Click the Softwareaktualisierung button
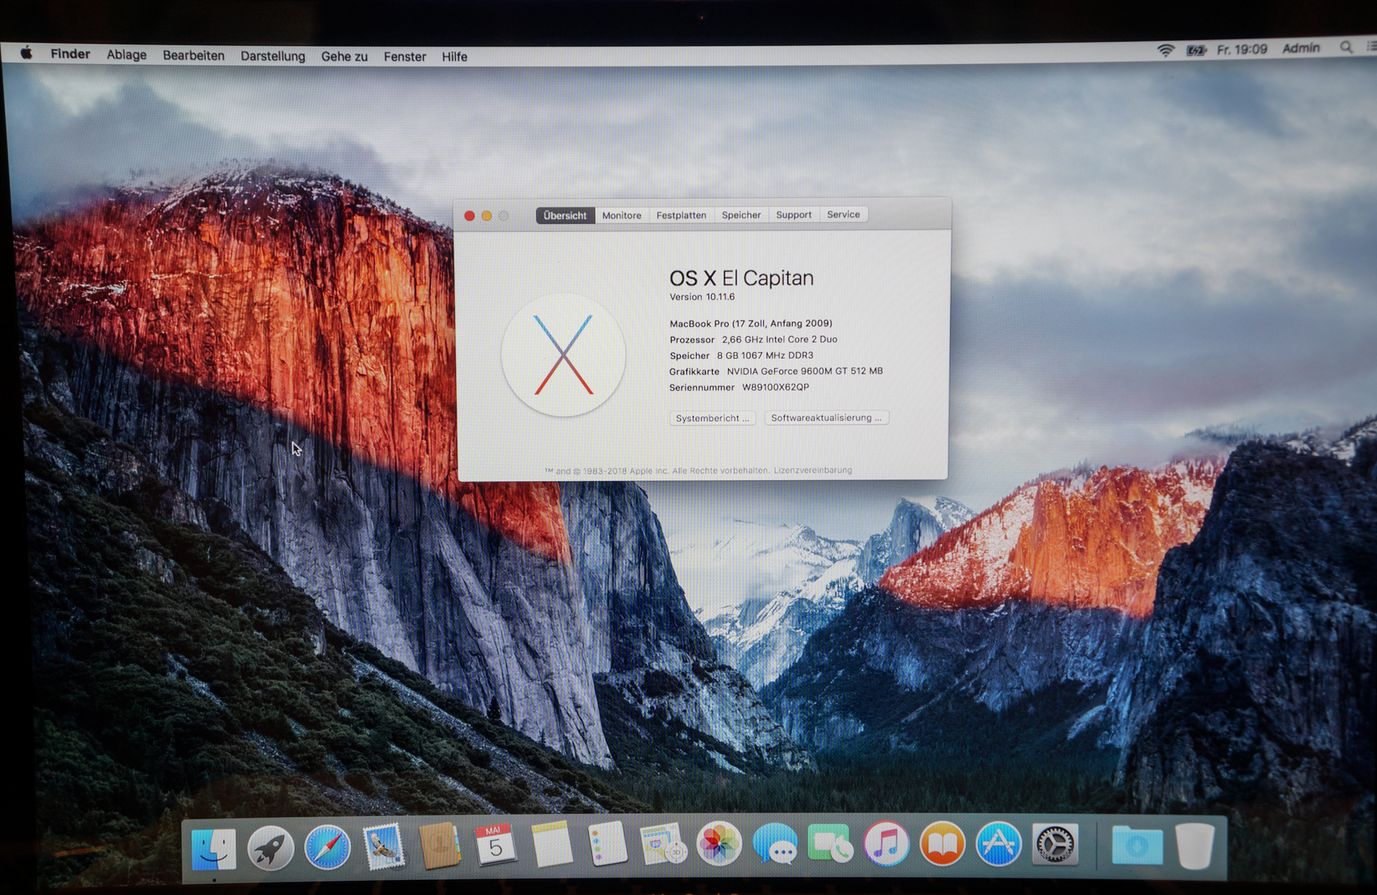Image resolution: width=1377 pixels, height=895 pixels. click(826, 418)
